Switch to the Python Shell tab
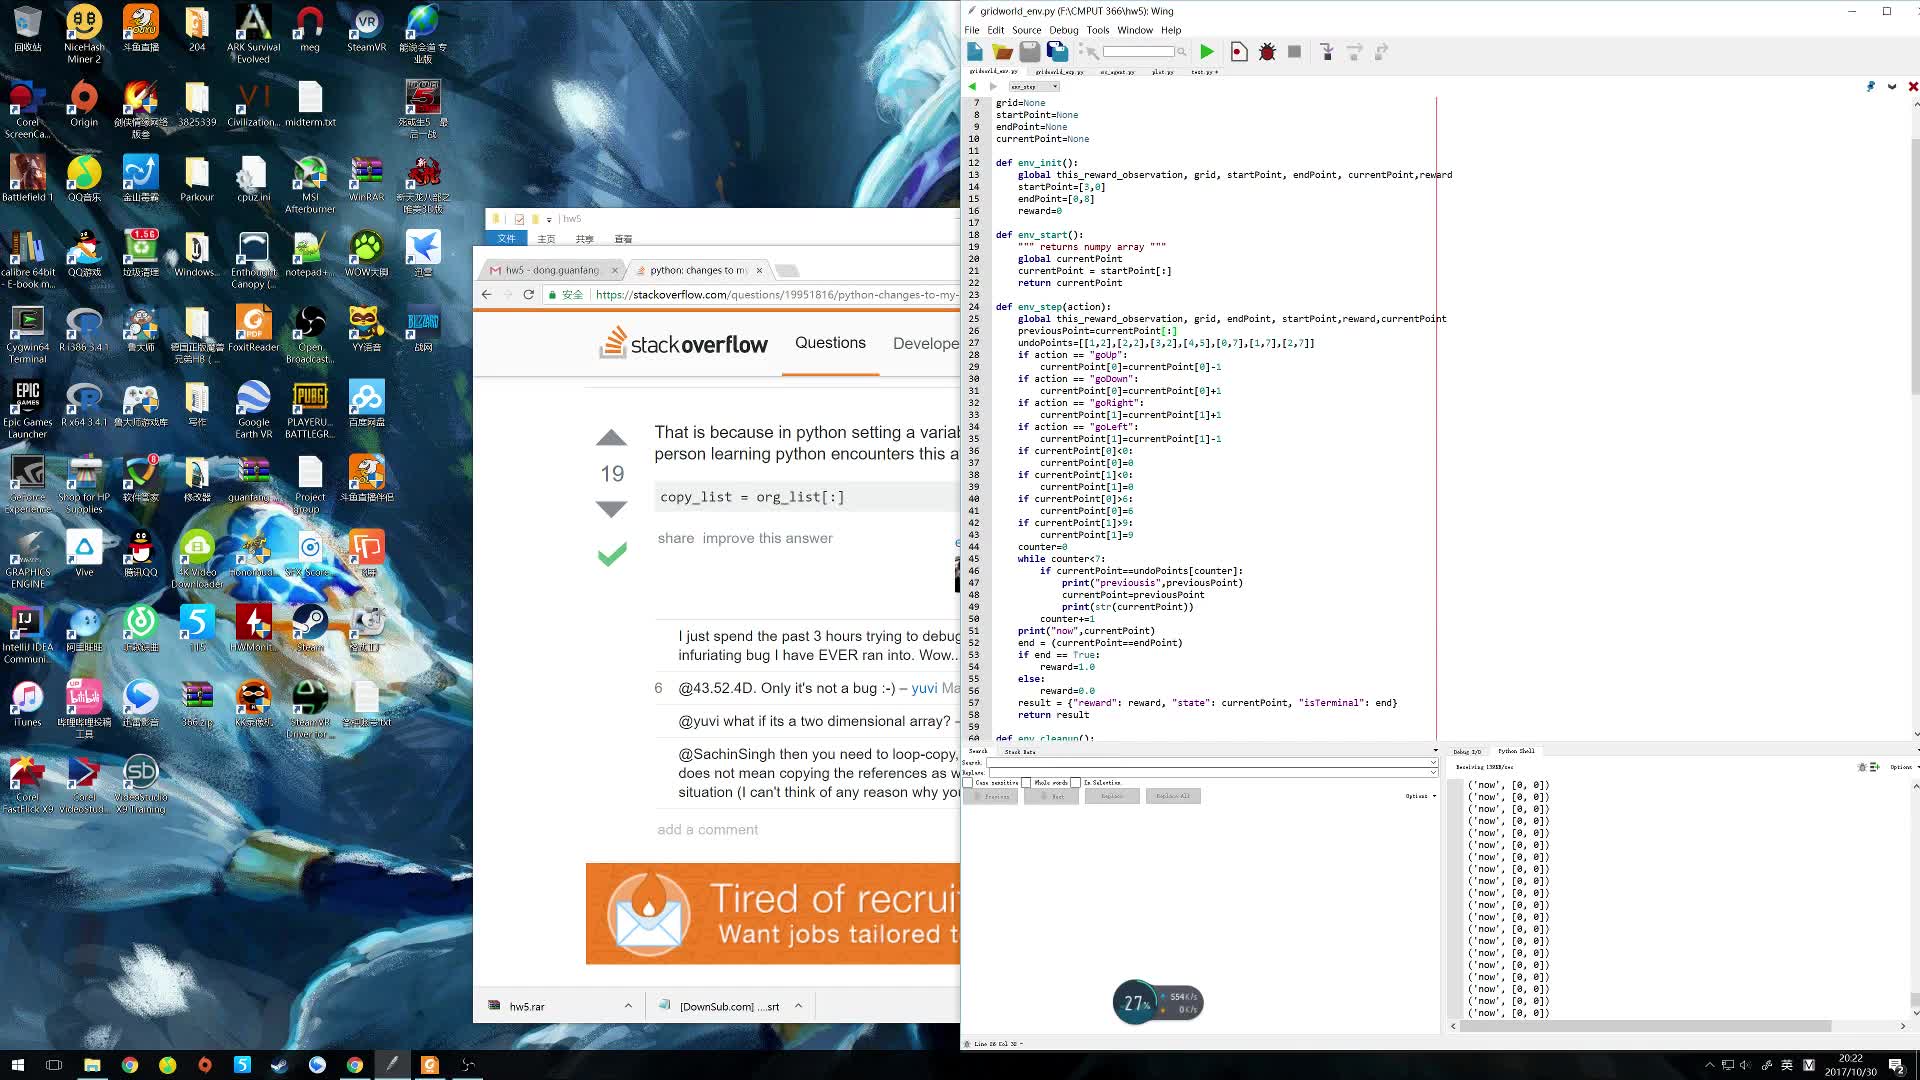This screenshot has width=1920, height=1080. pos(1515,751)
